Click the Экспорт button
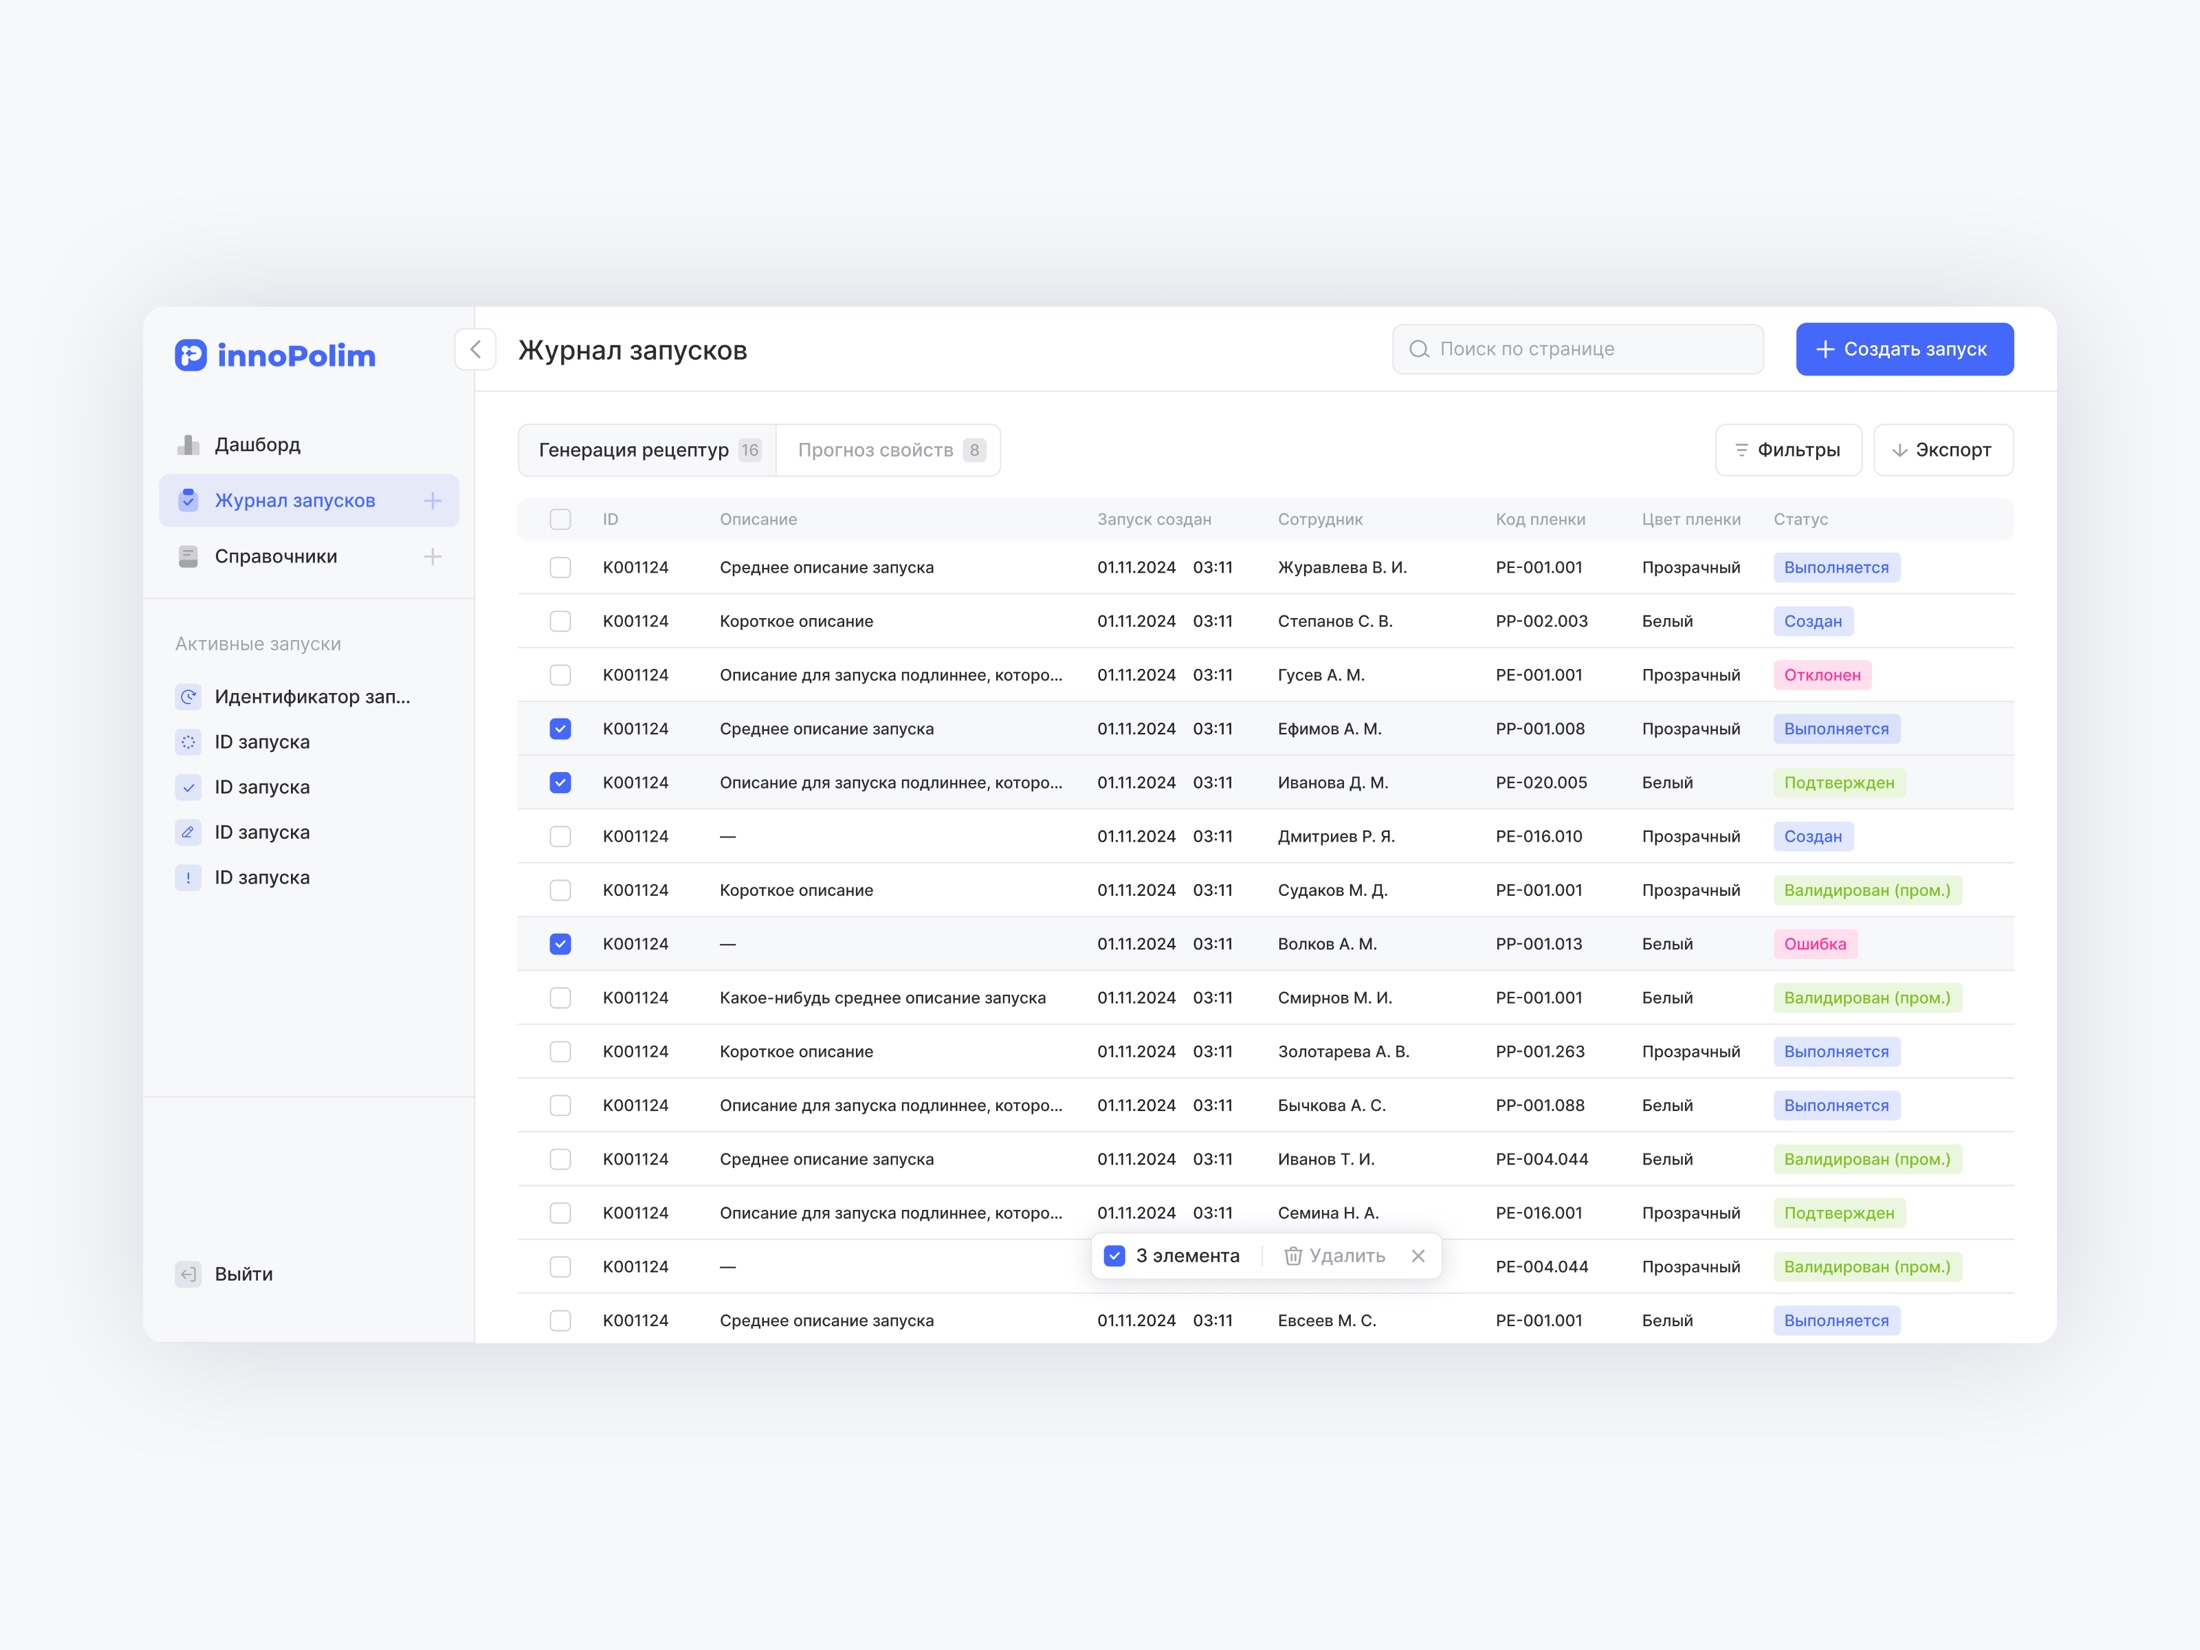Image resolution: width=2200 pixels, height=1650 pixels. coord(1942,450)
